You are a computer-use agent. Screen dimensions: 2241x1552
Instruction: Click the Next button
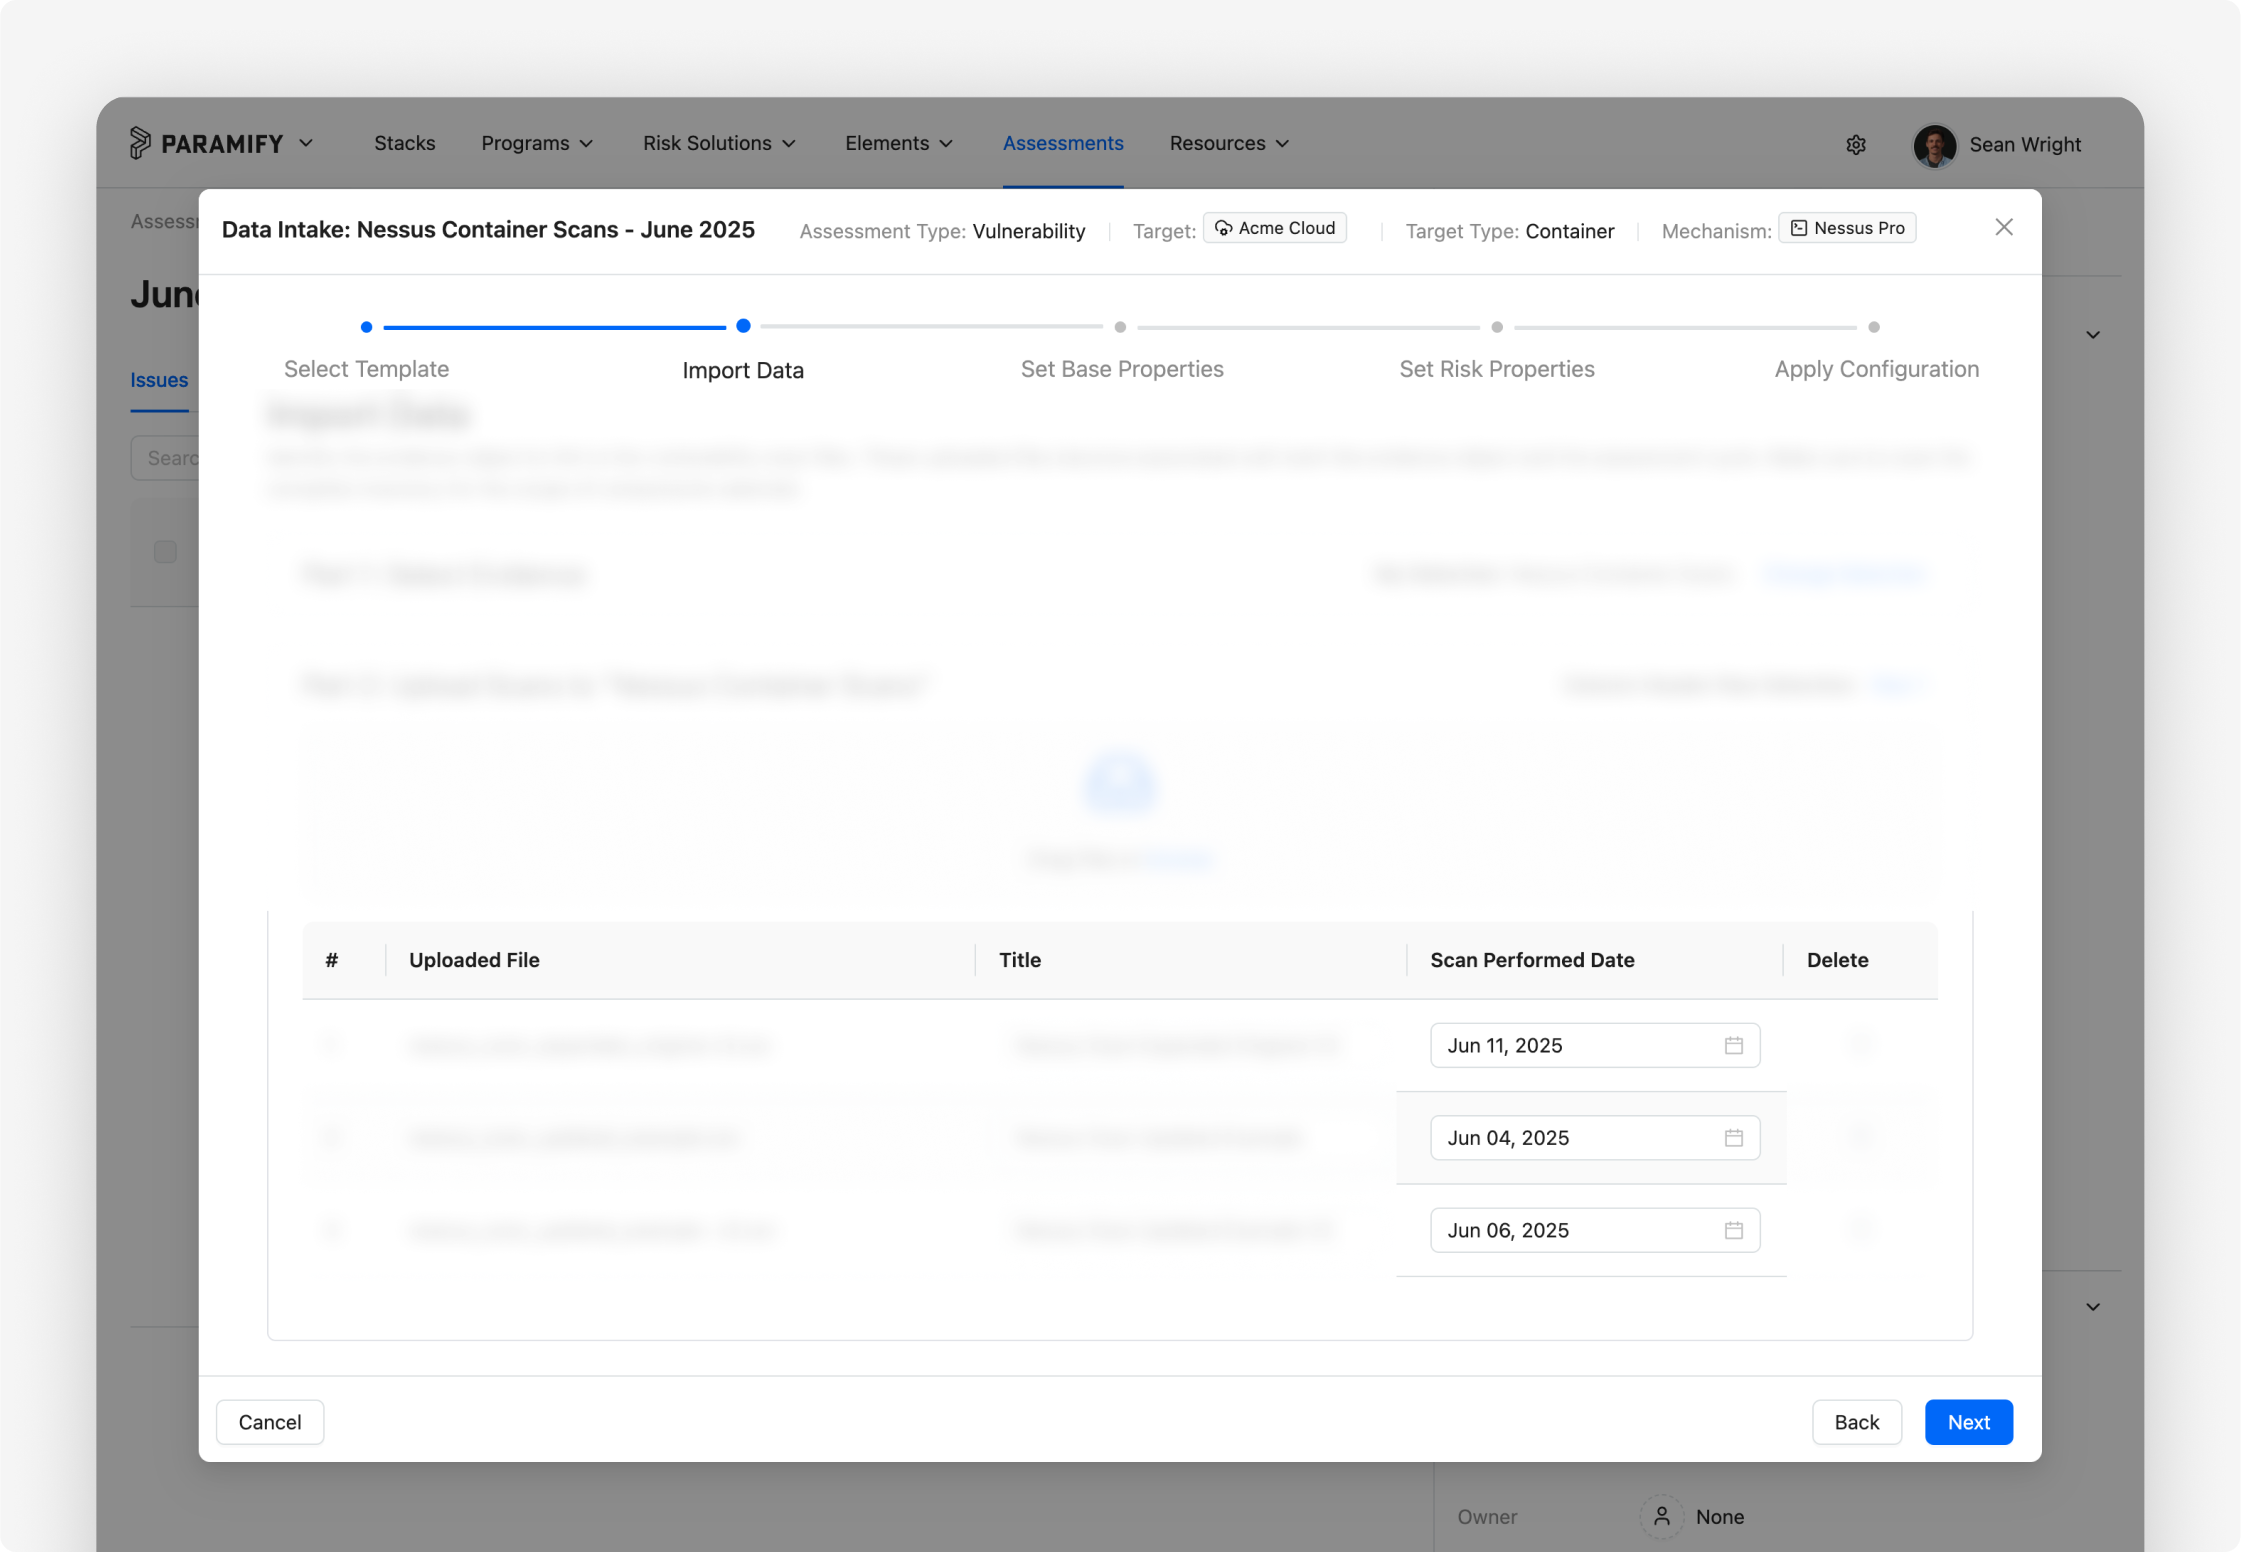1968,1422
